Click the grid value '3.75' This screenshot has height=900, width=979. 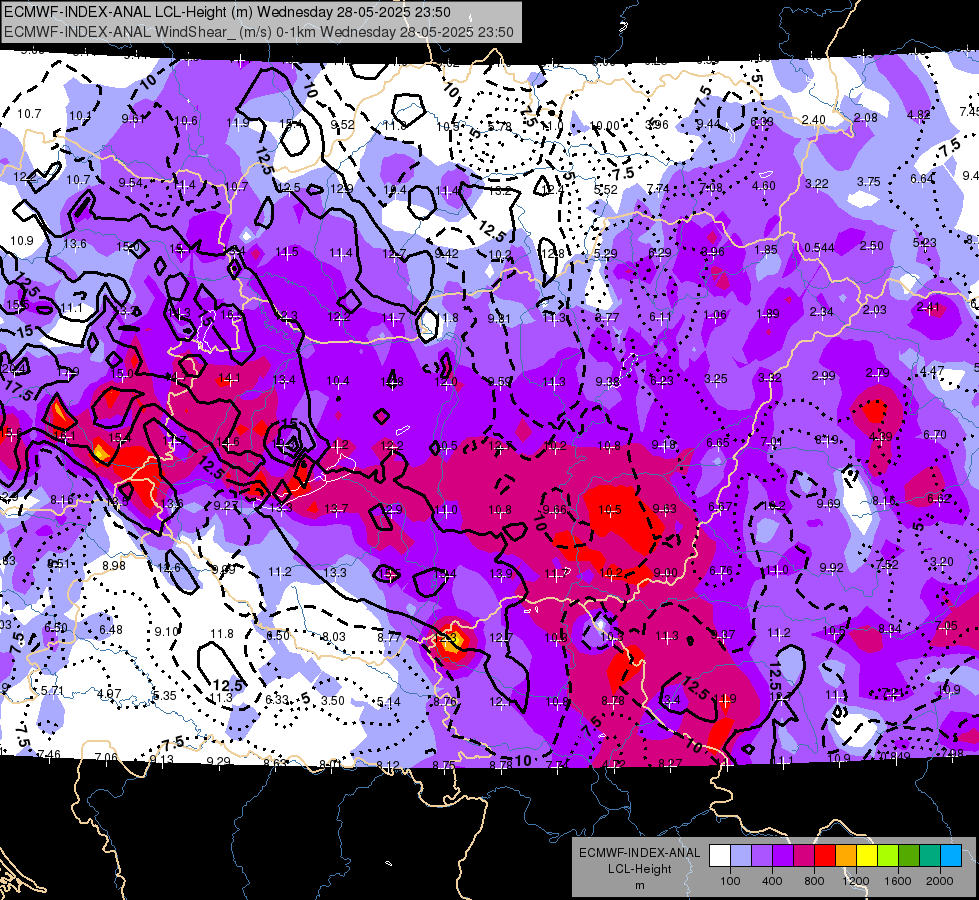pyautogui.click(x=868, y=181)
